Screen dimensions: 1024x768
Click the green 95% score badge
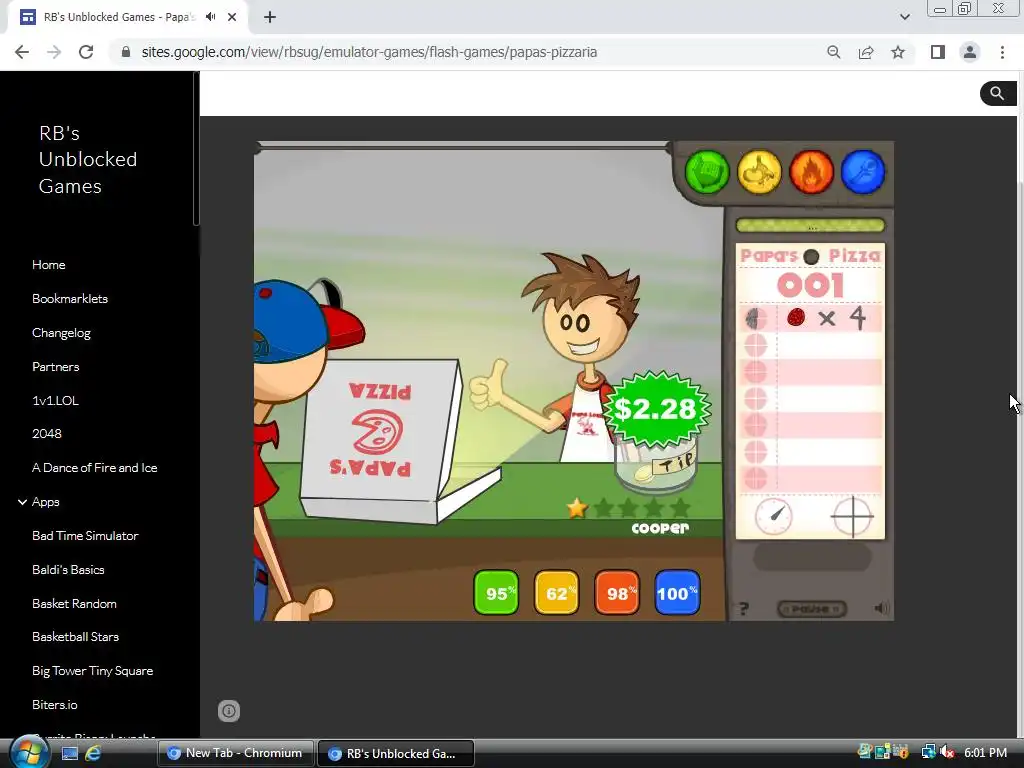tap(496, 593)
